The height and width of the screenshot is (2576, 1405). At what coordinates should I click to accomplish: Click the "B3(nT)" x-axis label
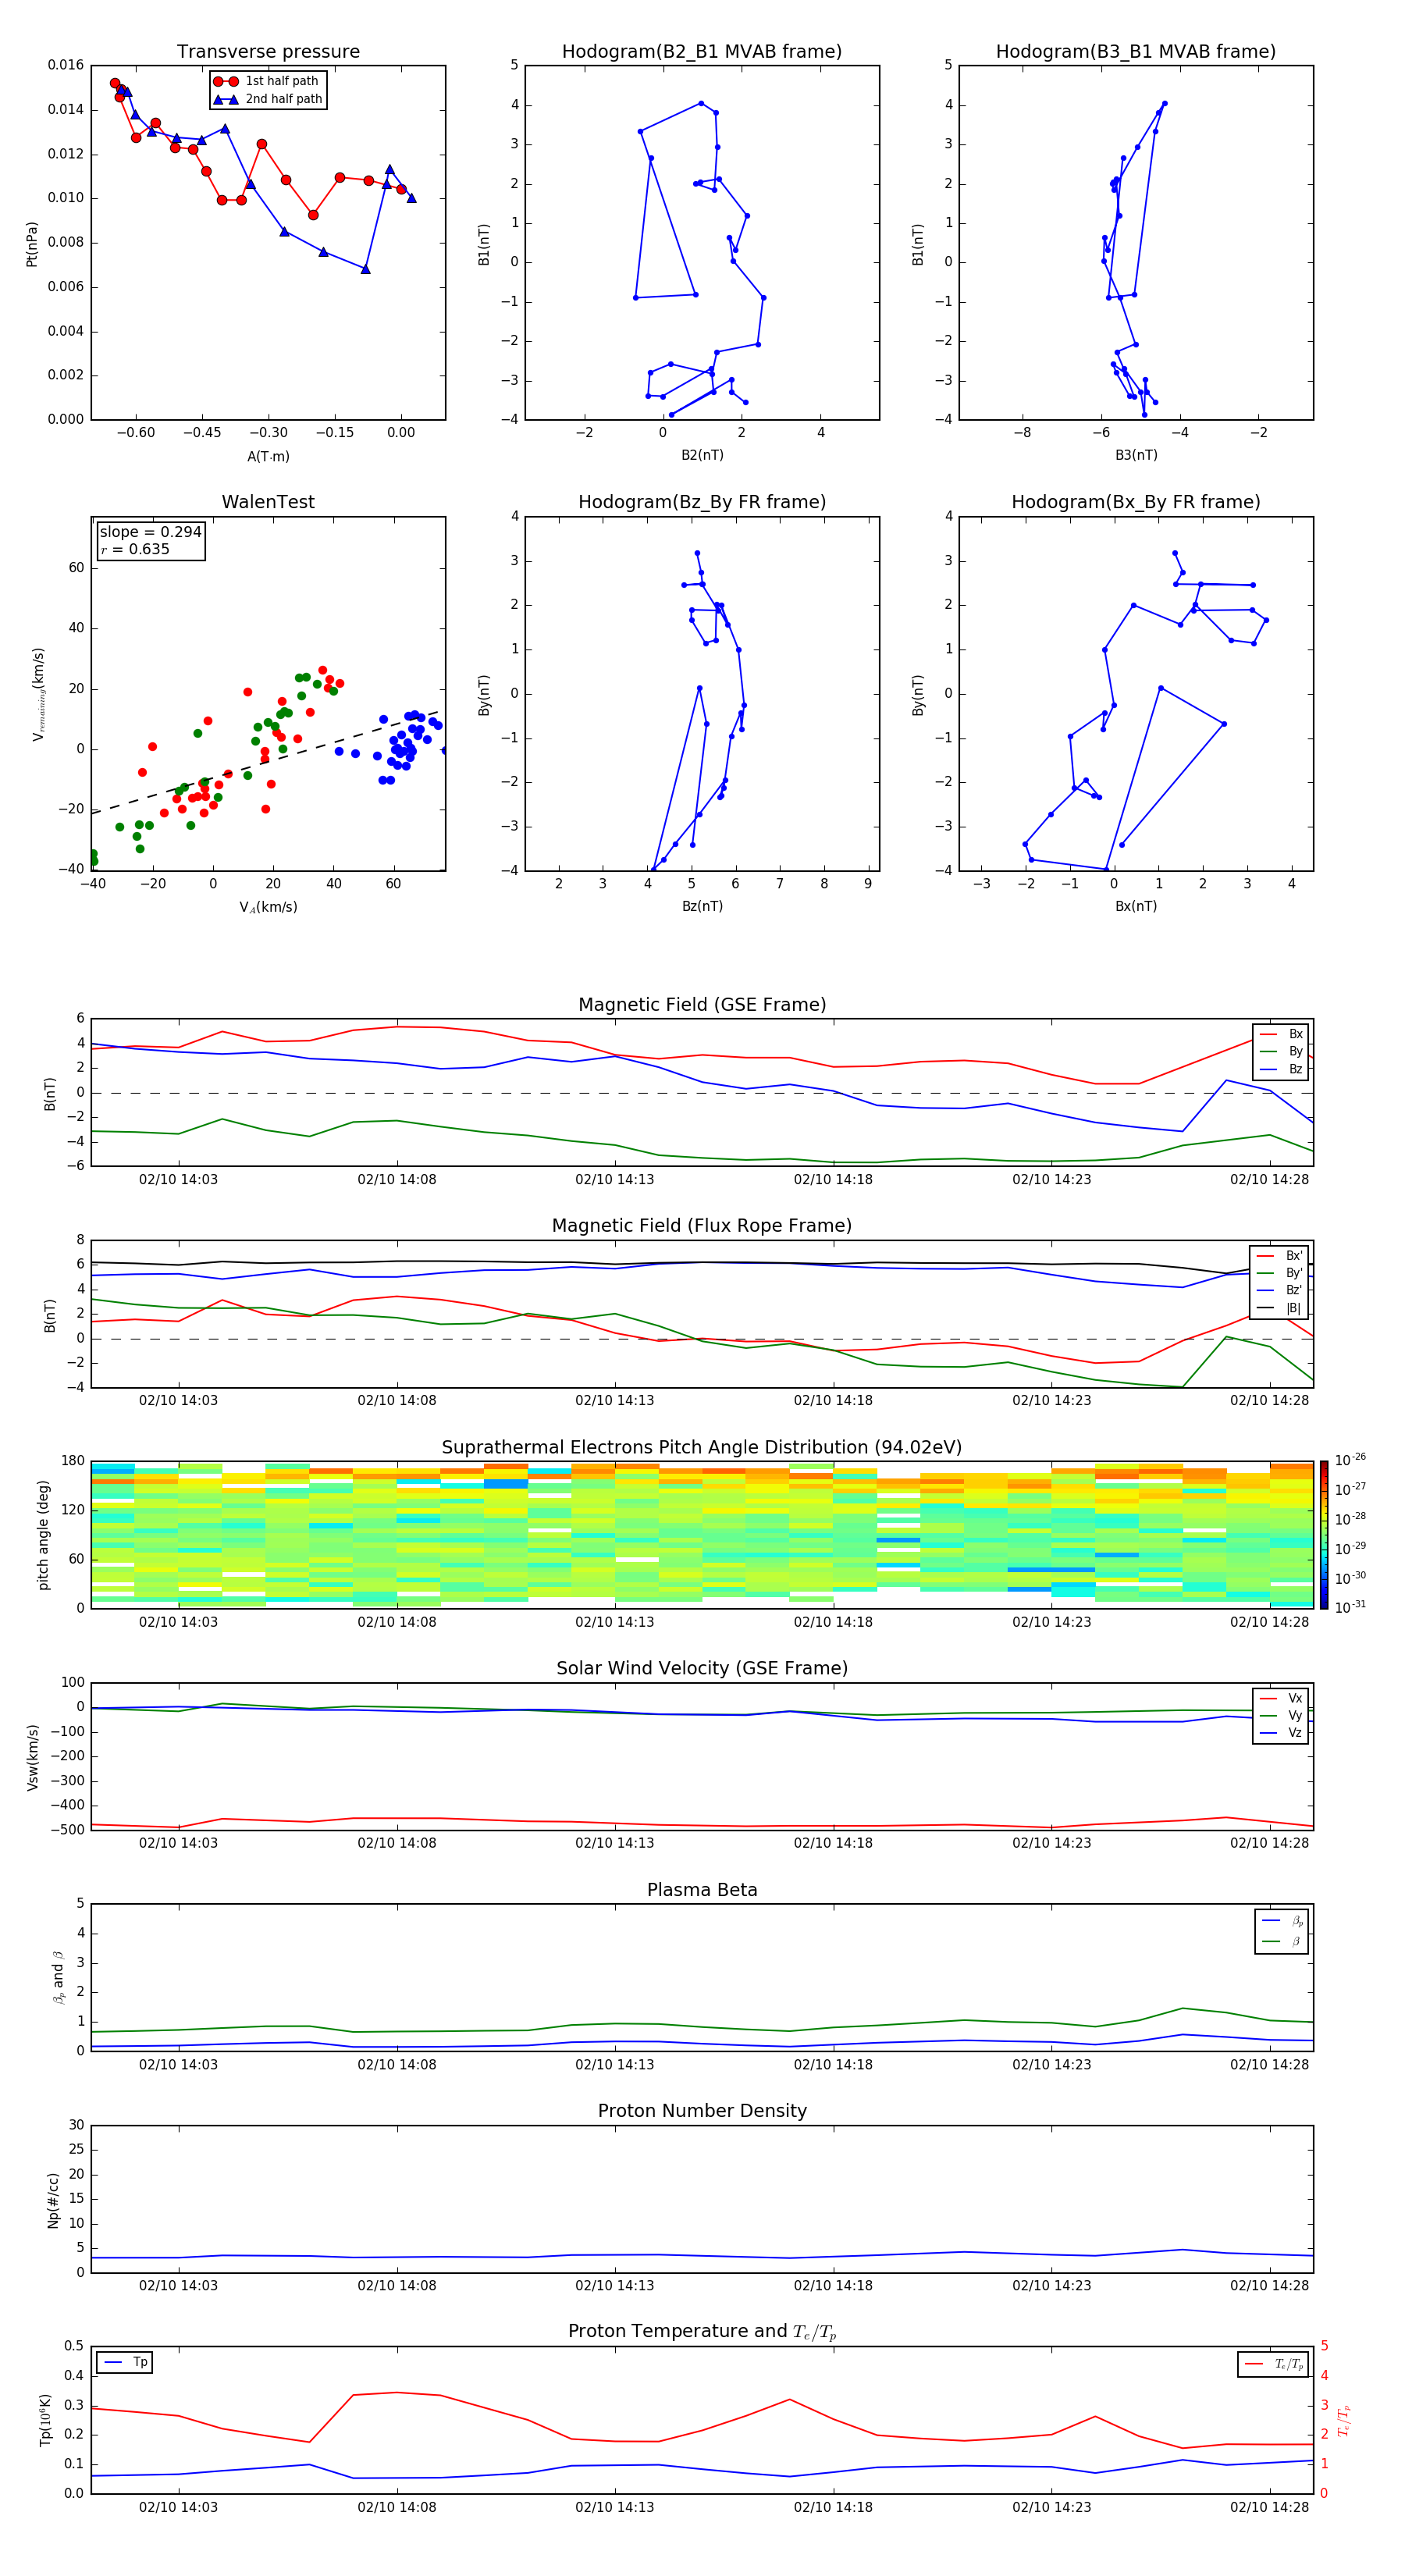coord(1136,455)
